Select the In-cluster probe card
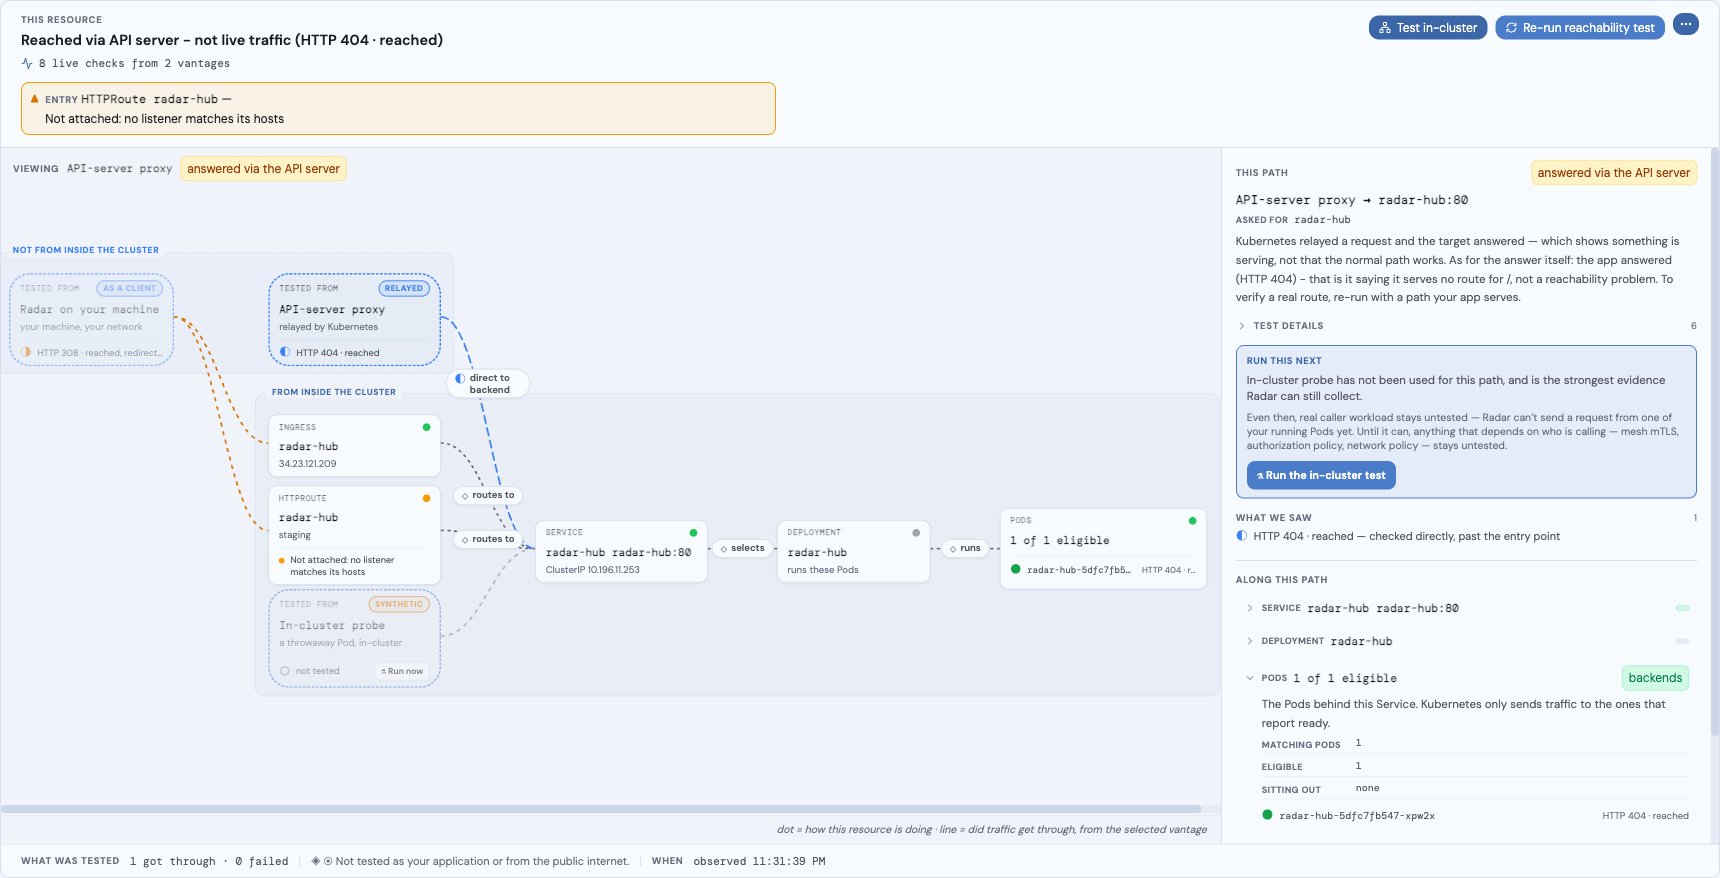The width and height of the screenshot is (1720, 878). tap(354, 638)
